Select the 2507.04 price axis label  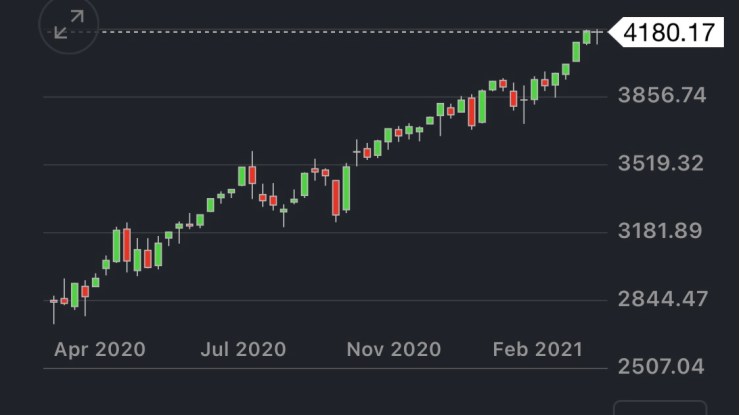pos(663,367)
